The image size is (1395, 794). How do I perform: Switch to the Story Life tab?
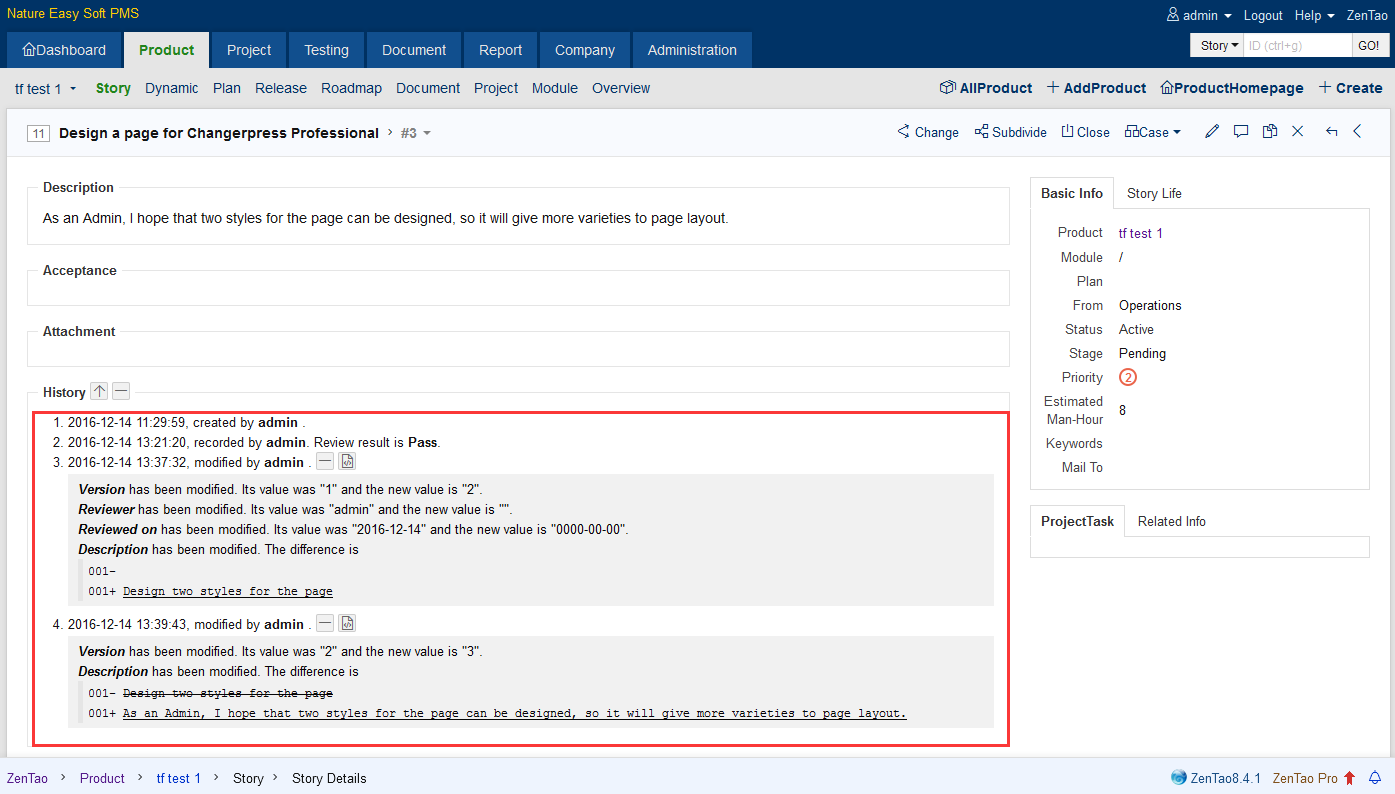1154,193
